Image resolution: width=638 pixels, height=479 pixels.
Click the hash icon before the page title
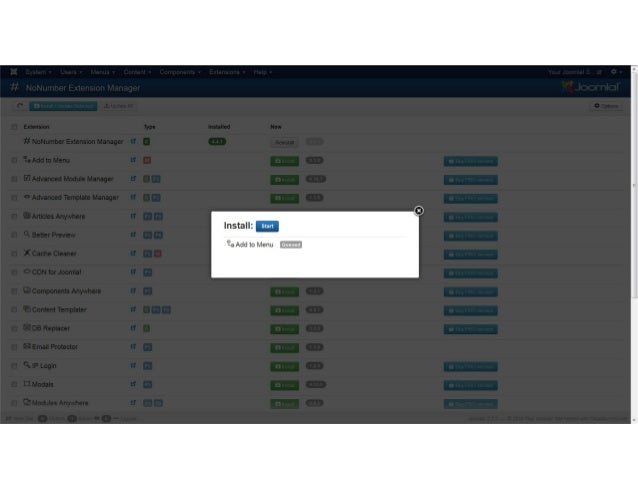coord(14,87)
